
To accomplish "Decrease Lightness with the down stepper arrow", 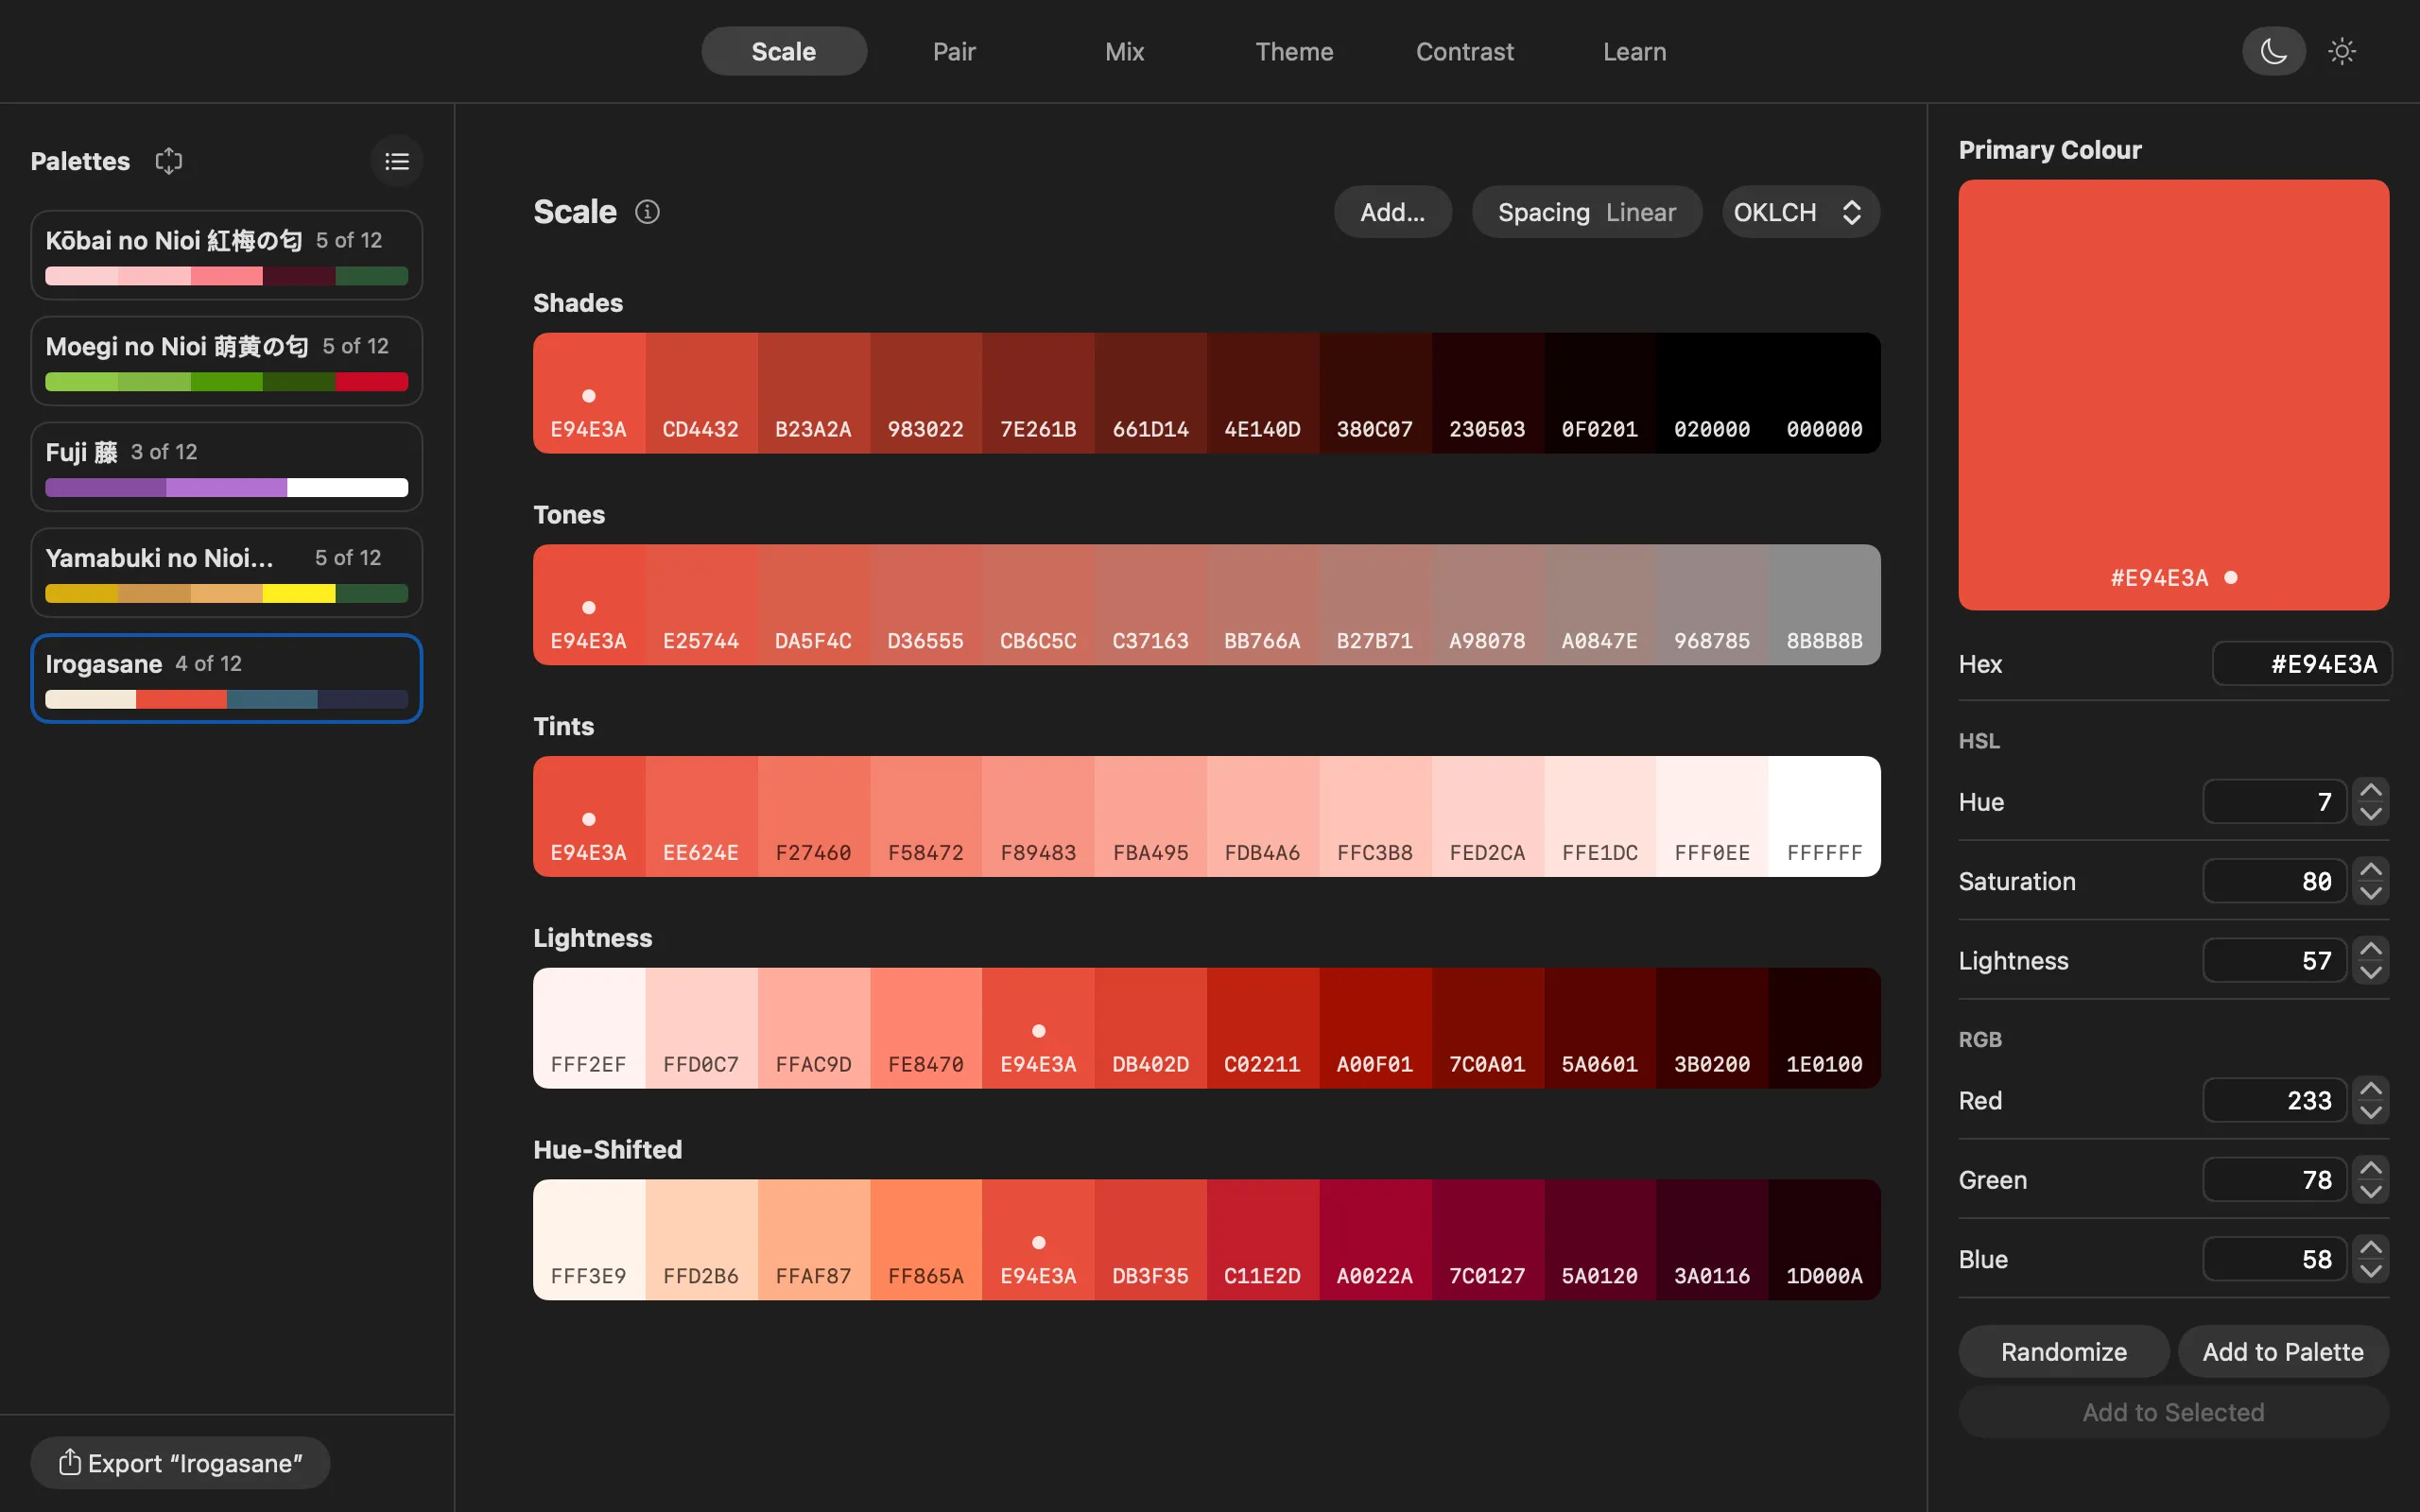I will coord(2371,972).
